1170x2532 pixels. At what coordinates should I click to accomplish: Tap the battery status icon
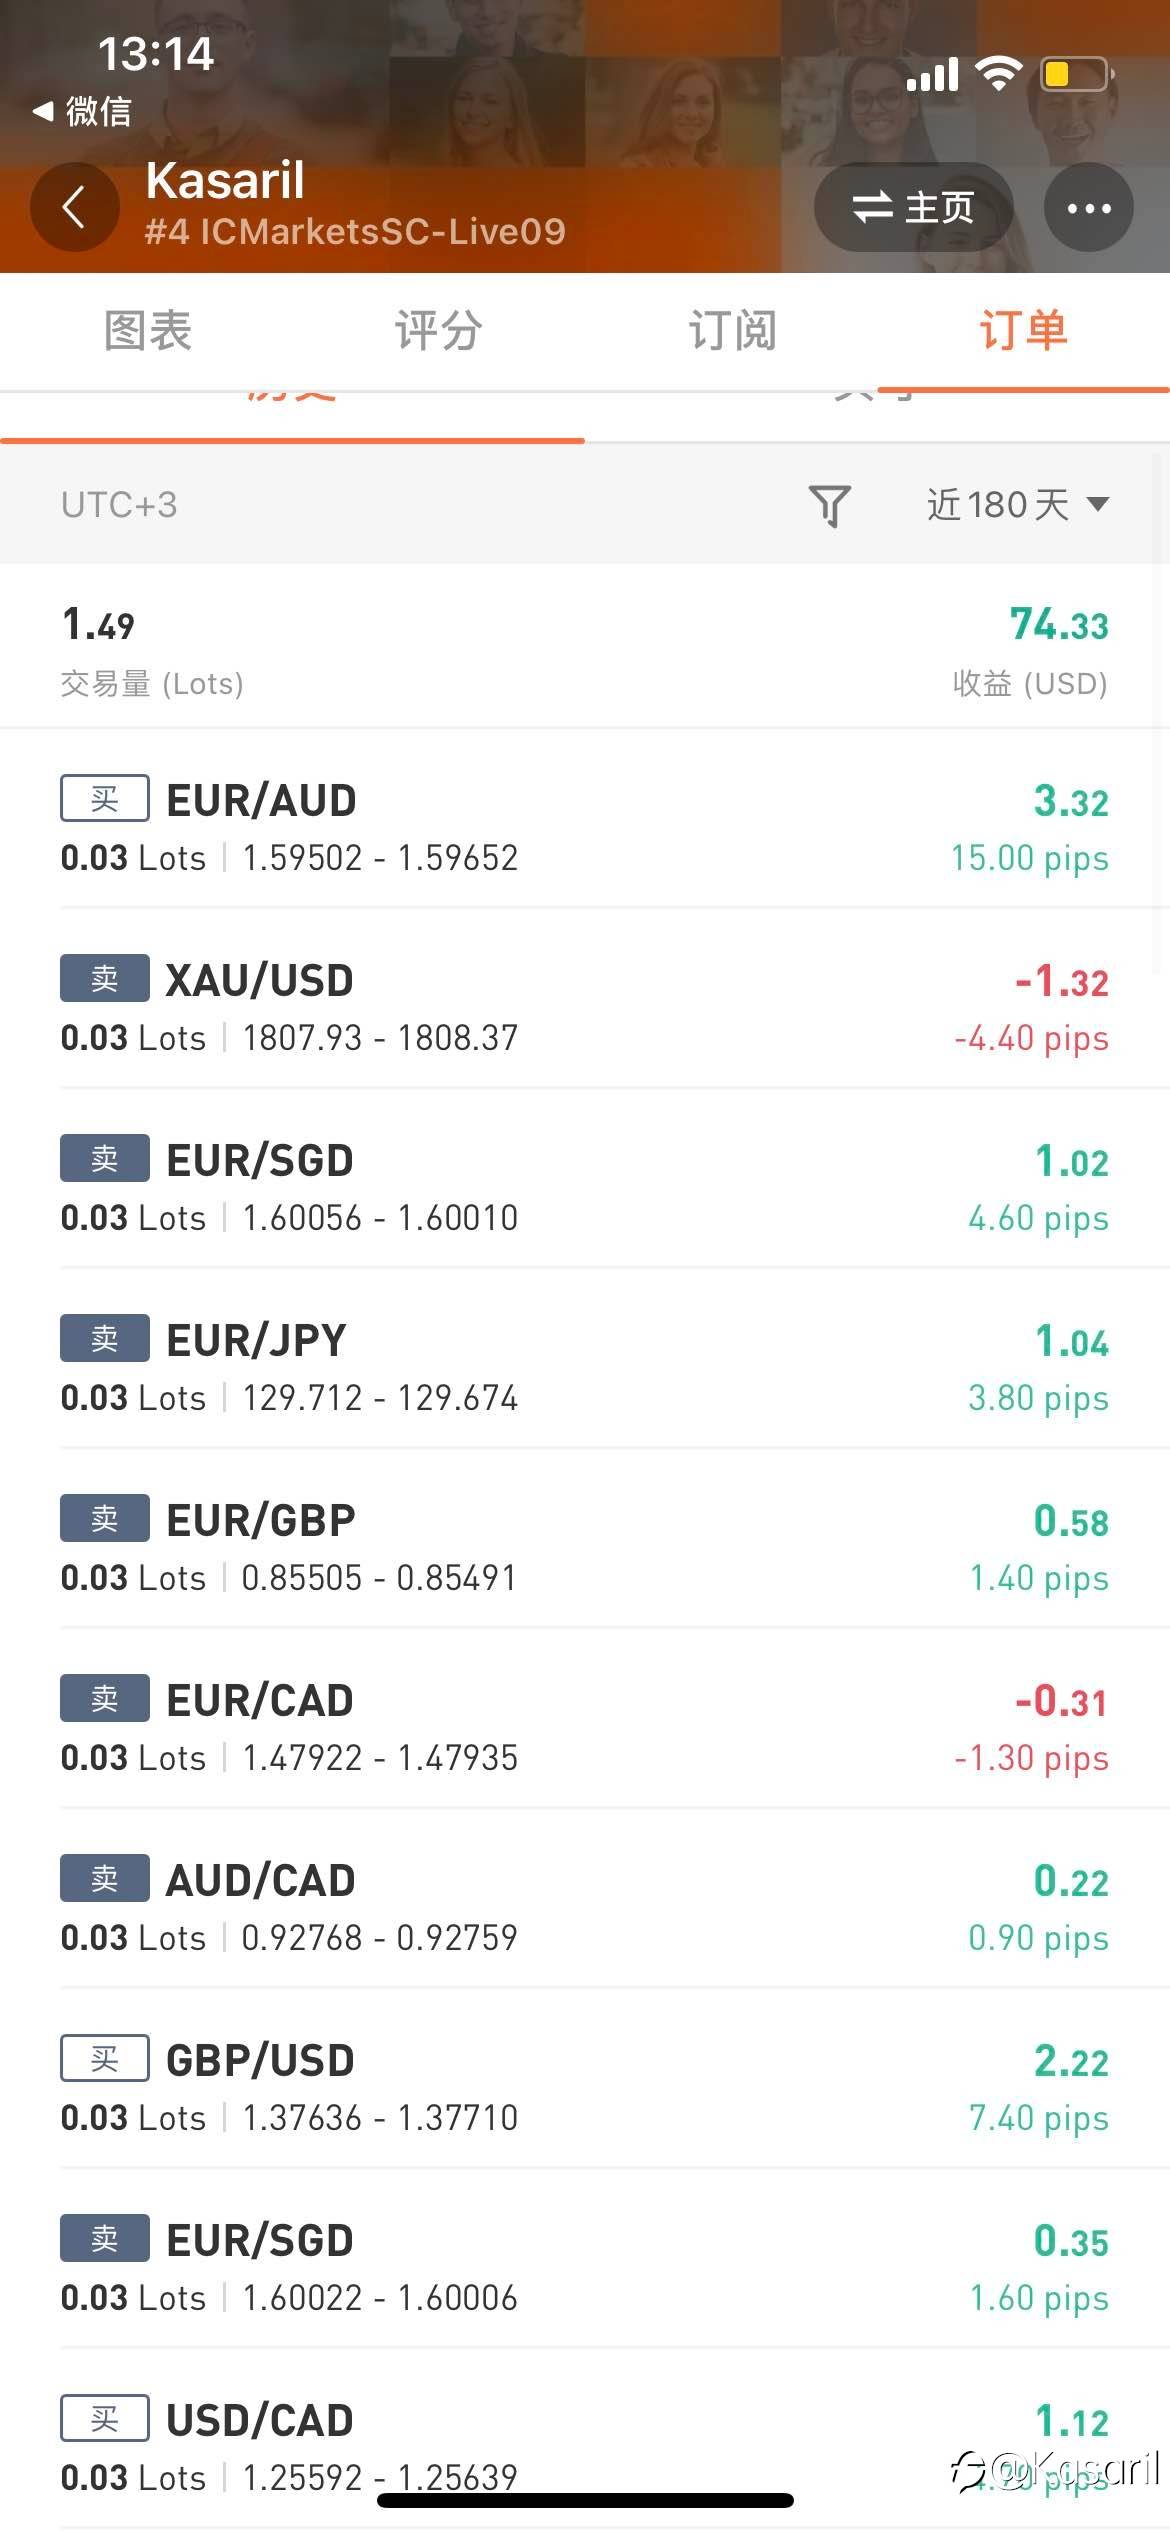pos(1077,75)
